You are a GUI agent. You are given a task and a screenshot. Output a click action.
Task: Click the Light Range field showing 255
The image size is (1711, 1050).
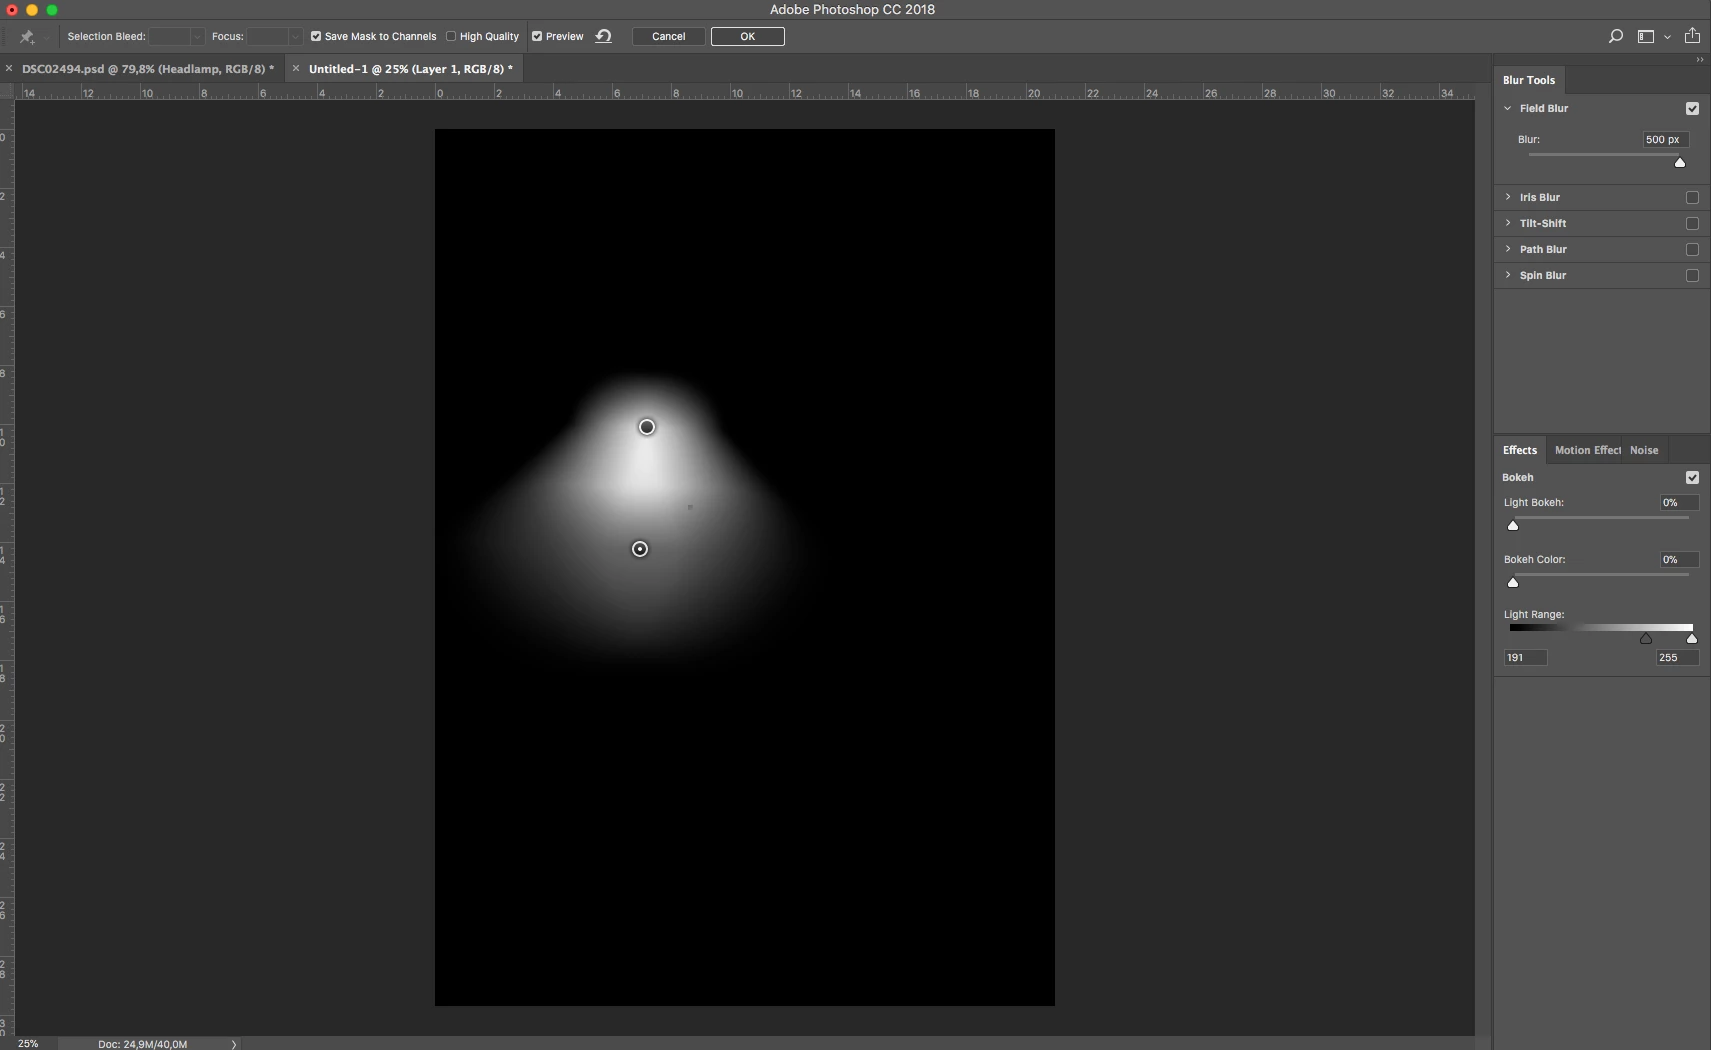pyautogui.click(x=1677, y=658)
